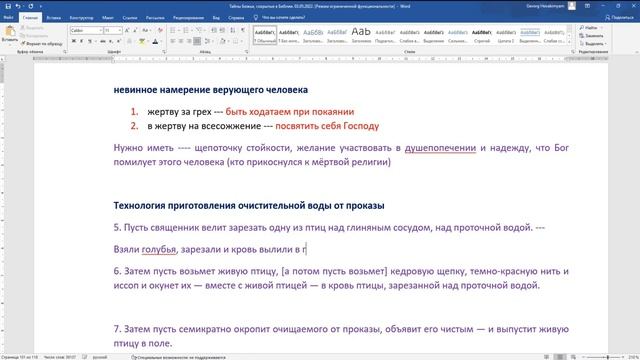Image resolution: width=640 pixels, height=360 pixels.
Task: Show paragraph marks (¶)
Action: (x=243, y=31)
